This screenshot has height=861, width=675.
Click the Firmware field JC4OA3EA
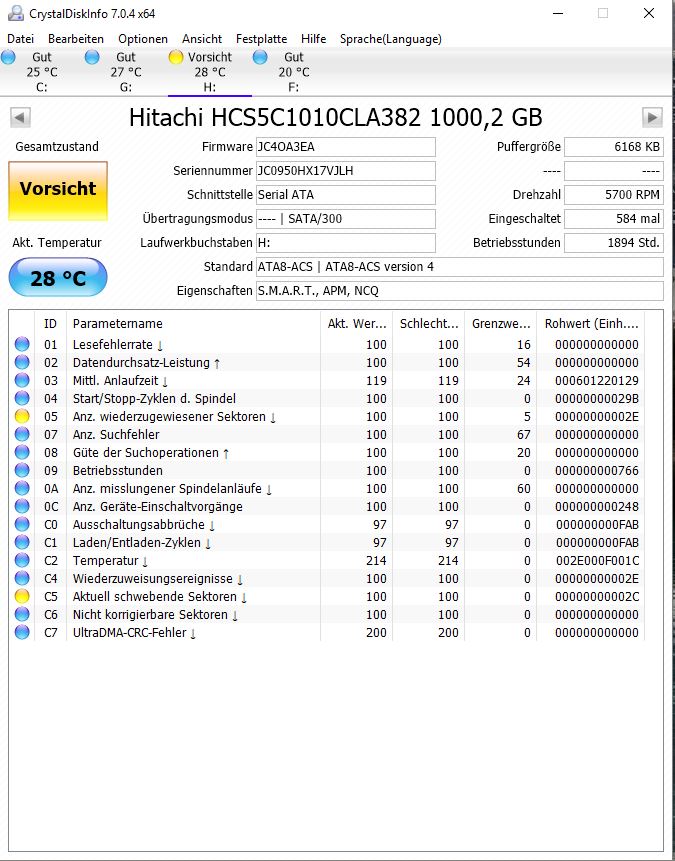click(x=345, y=147)
